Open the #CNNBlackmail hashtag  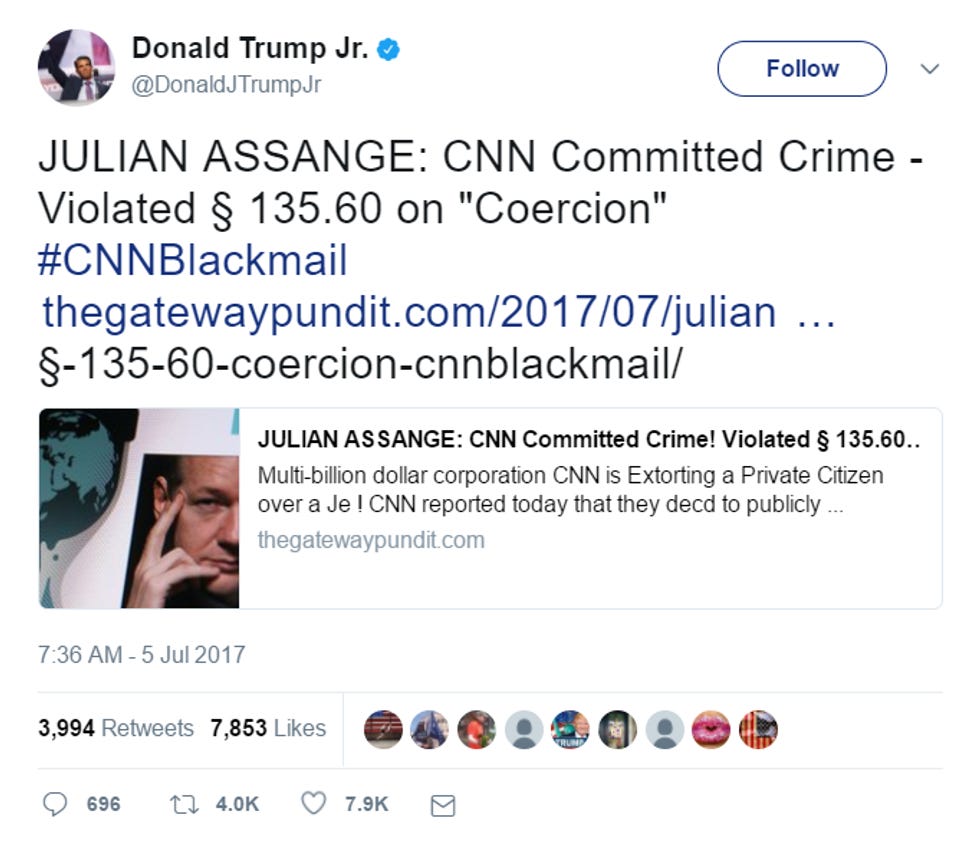pyautogui.click(x=192, y=260)
